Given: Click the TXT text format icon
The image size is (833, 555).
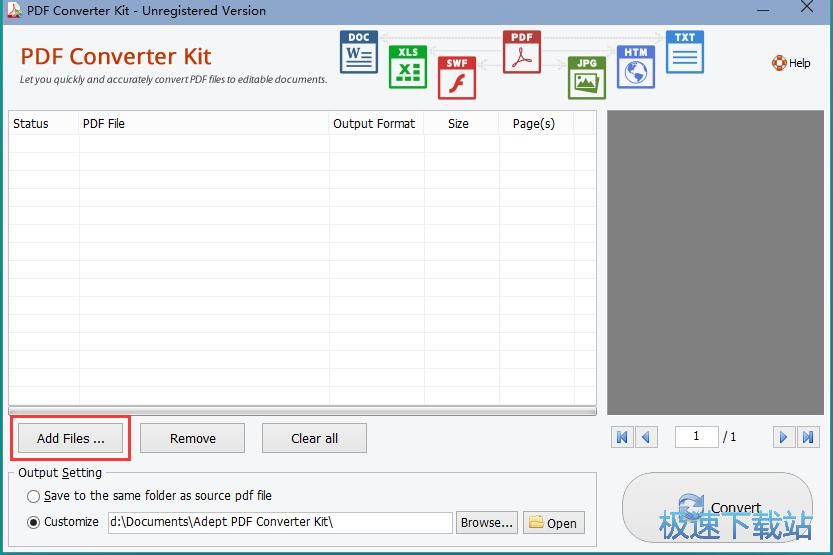Looking at the screenshot, I should click(685, 52).
